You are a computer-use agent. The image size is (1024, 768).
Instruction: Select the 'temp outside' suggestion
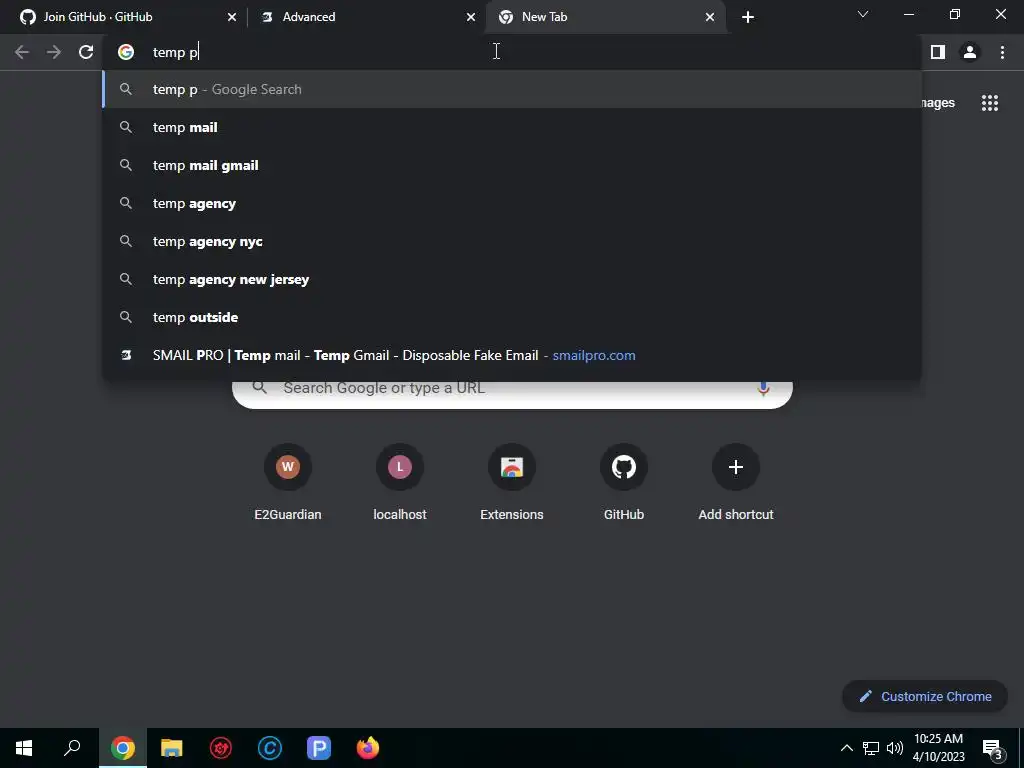[x=512, y=317]
